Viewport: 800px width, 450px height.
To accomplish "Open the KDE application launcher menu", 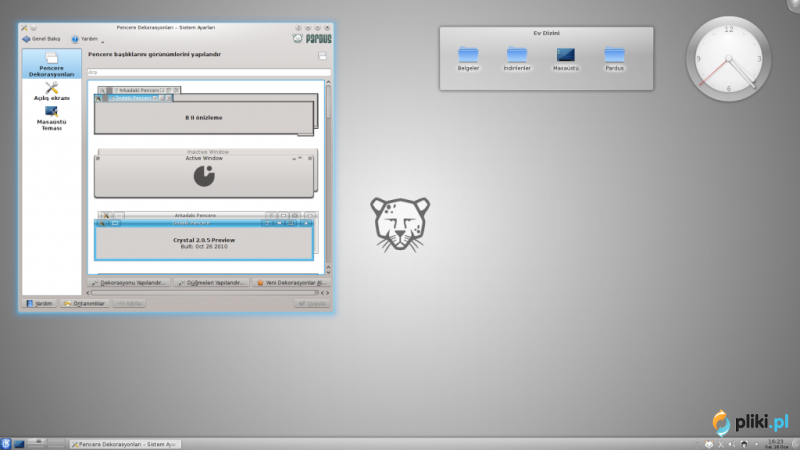I will coord(6,444).
